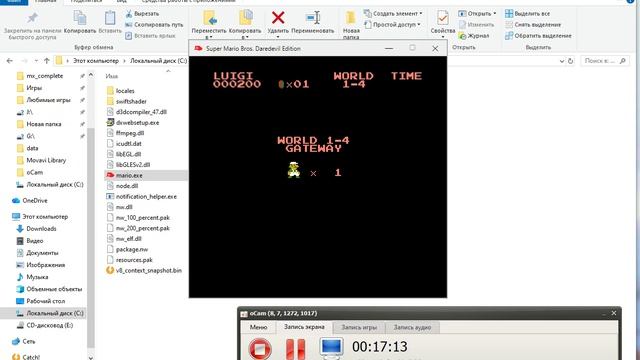Image resolution: width=640 pixels, height=360 pixels.
Task: Switch to oCam Меню tab
Action: tap(258, 327)
